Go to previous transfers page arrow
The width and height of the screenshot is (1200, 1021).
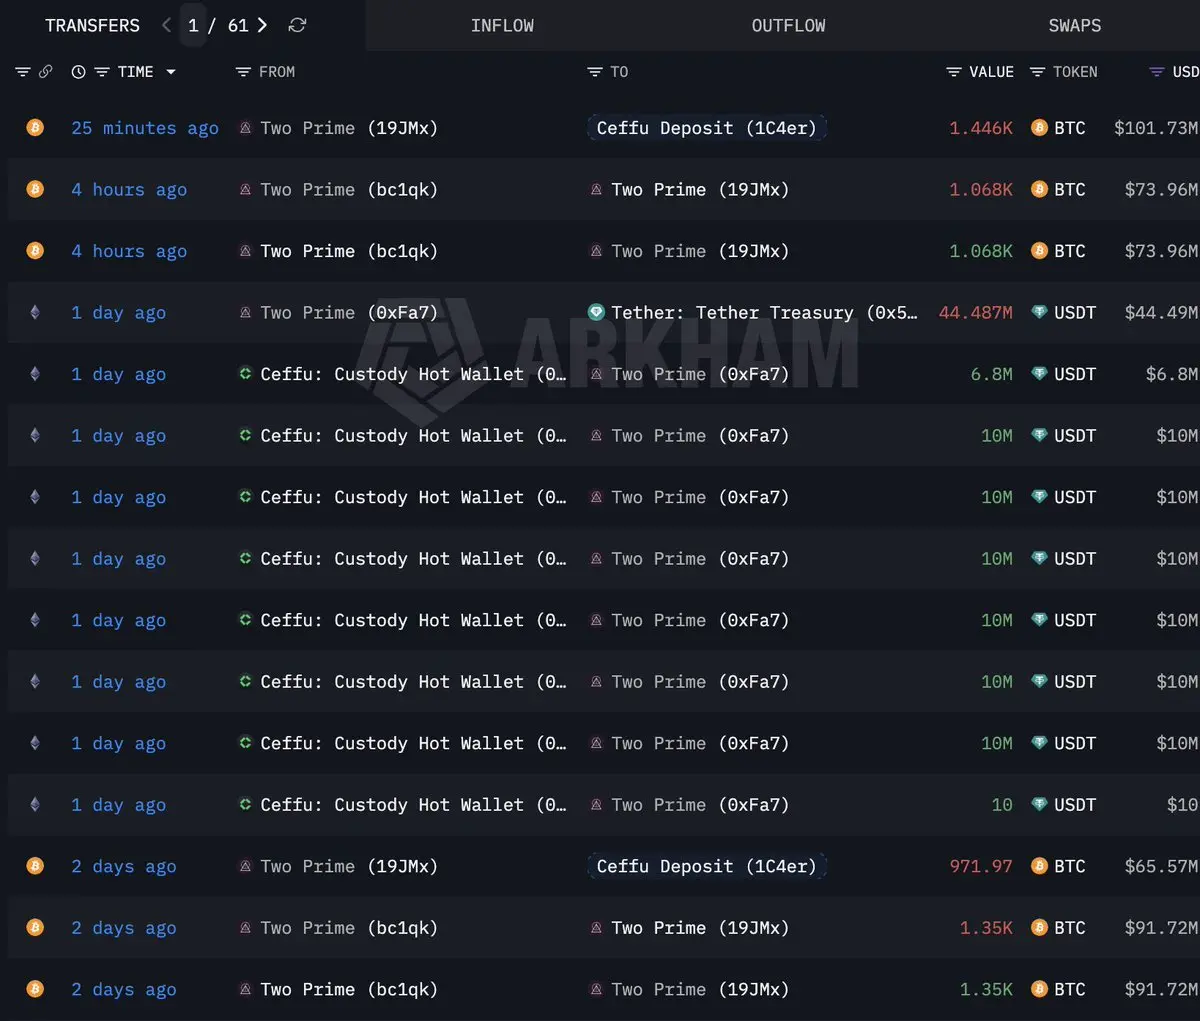click(166, 25)
